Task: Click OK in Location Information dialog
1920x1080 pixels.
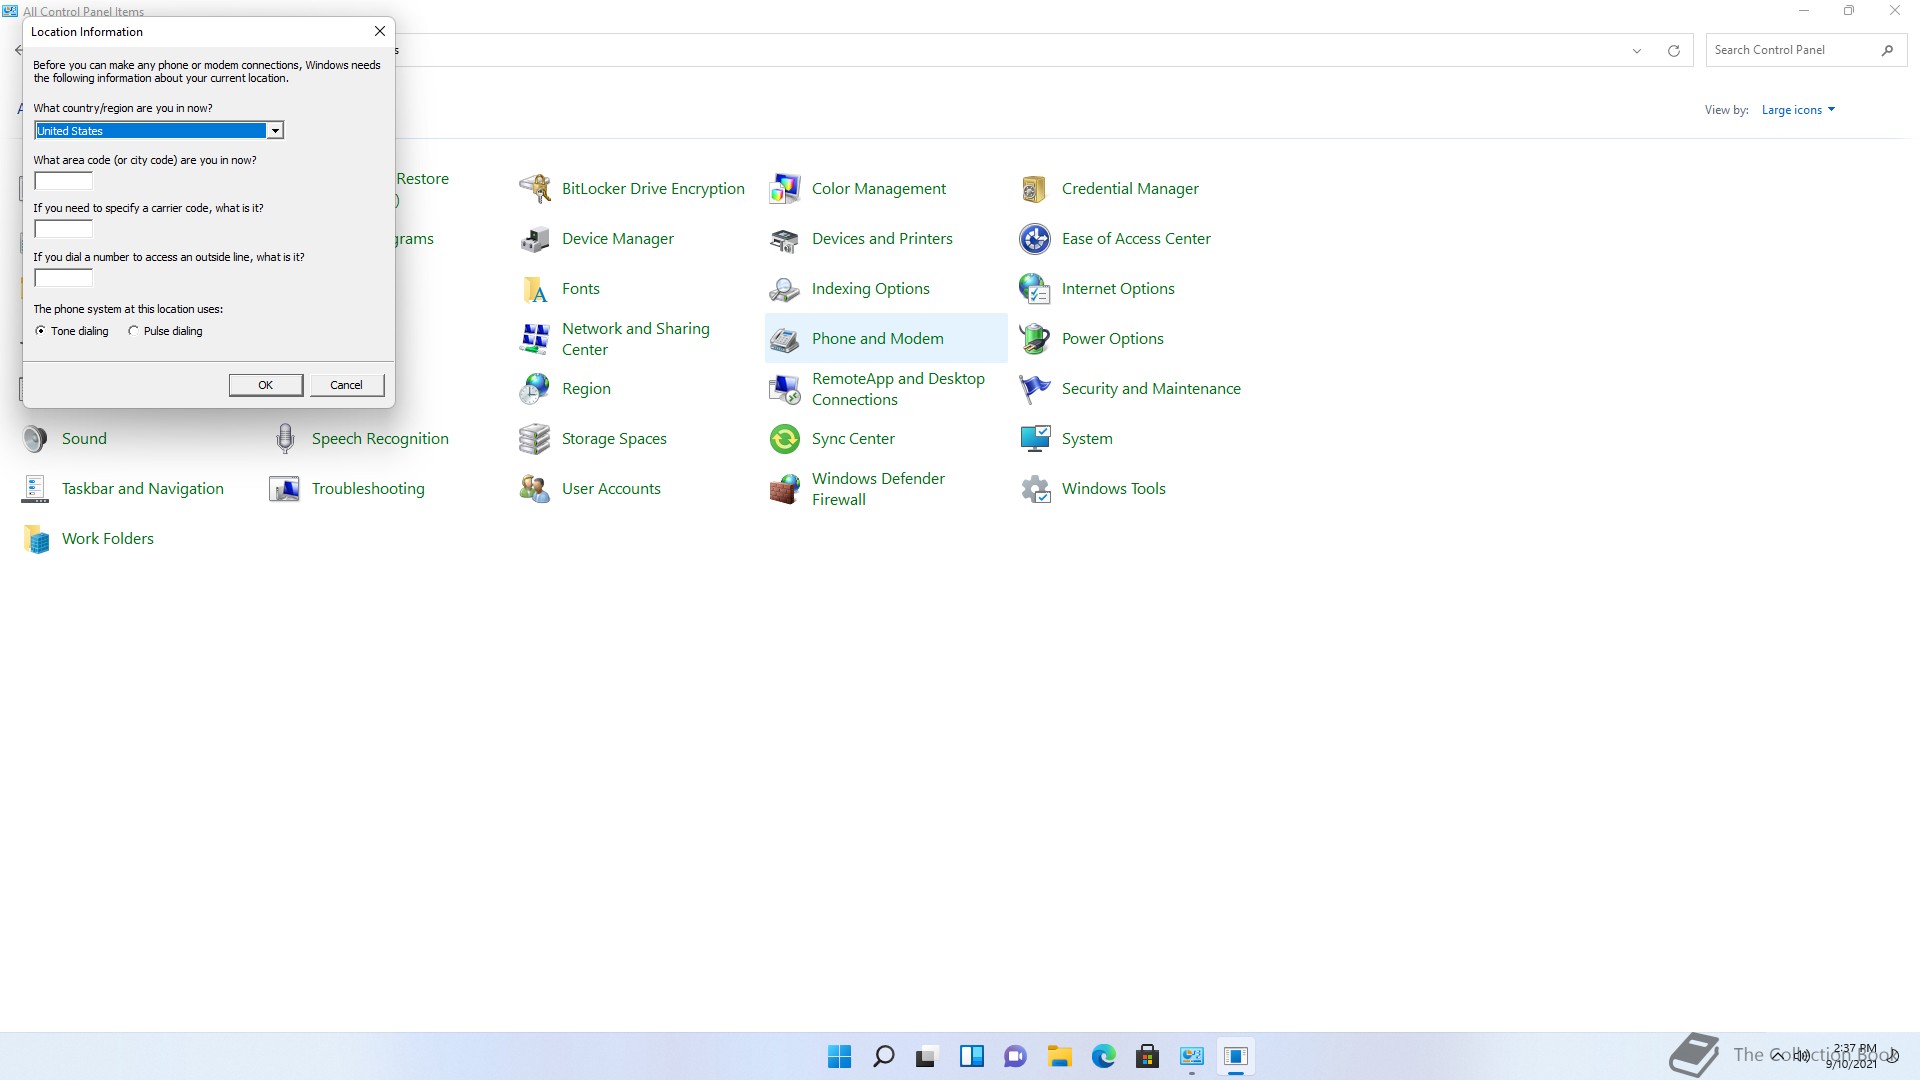Action: point(266,385)
